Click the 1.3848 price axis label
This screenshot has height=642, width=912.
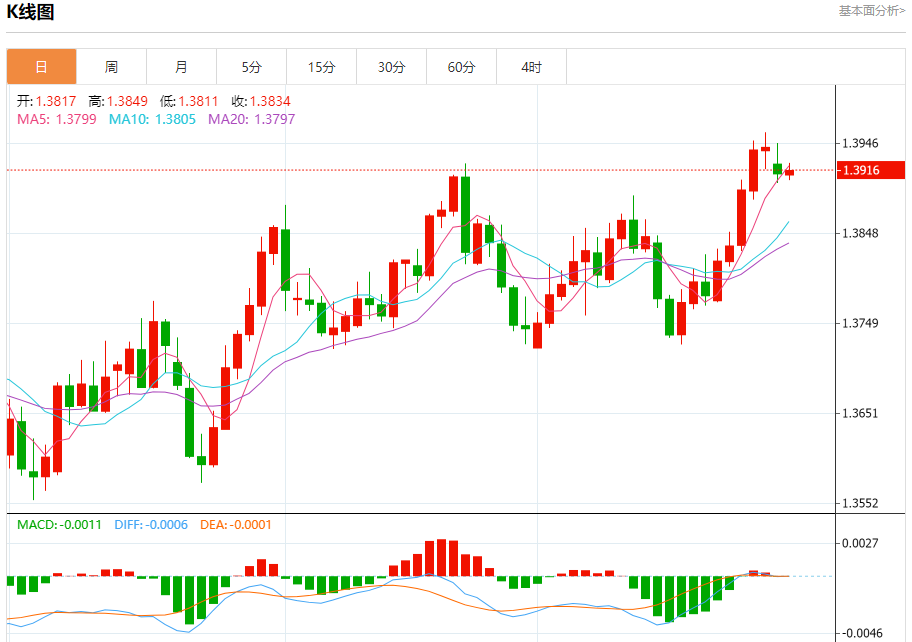pos(861,233)
